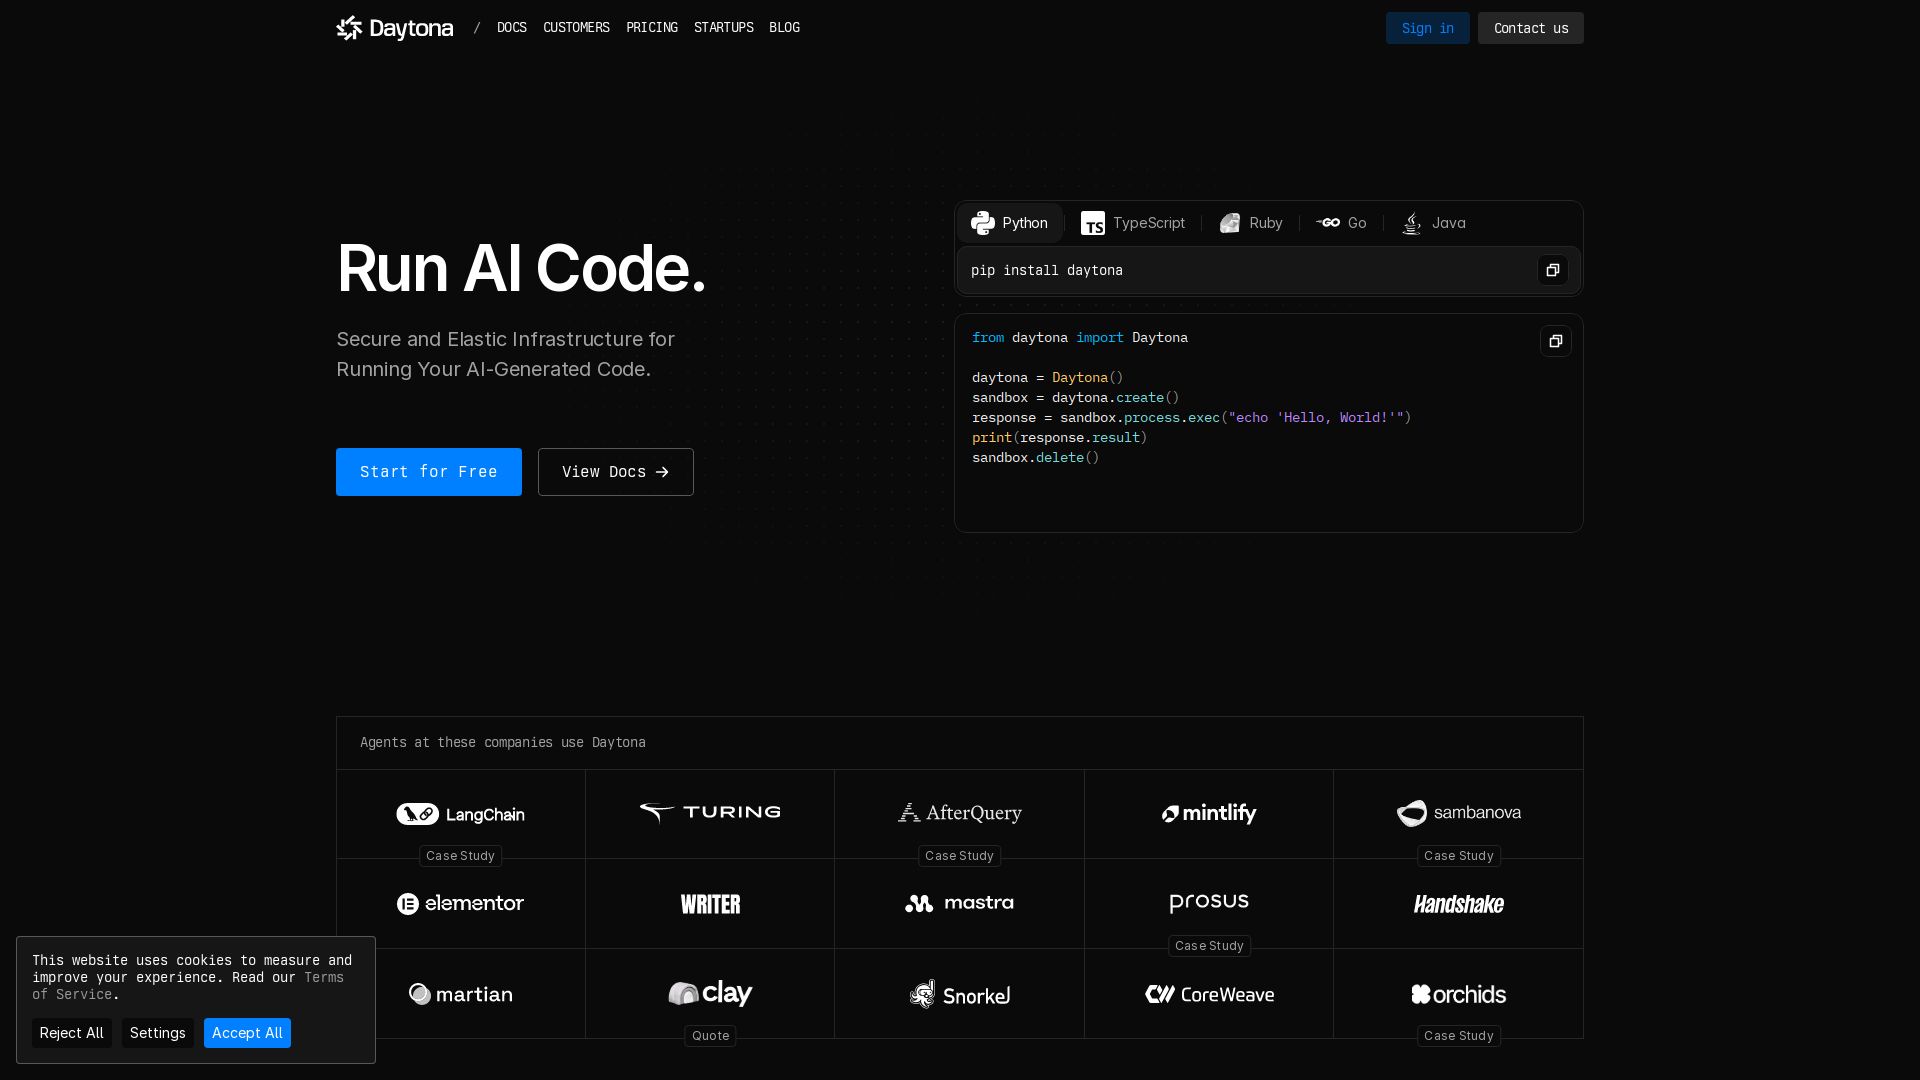1920x1080 pixels.
Task: Open the SambaNova company logo
Action: (1459, 813)
